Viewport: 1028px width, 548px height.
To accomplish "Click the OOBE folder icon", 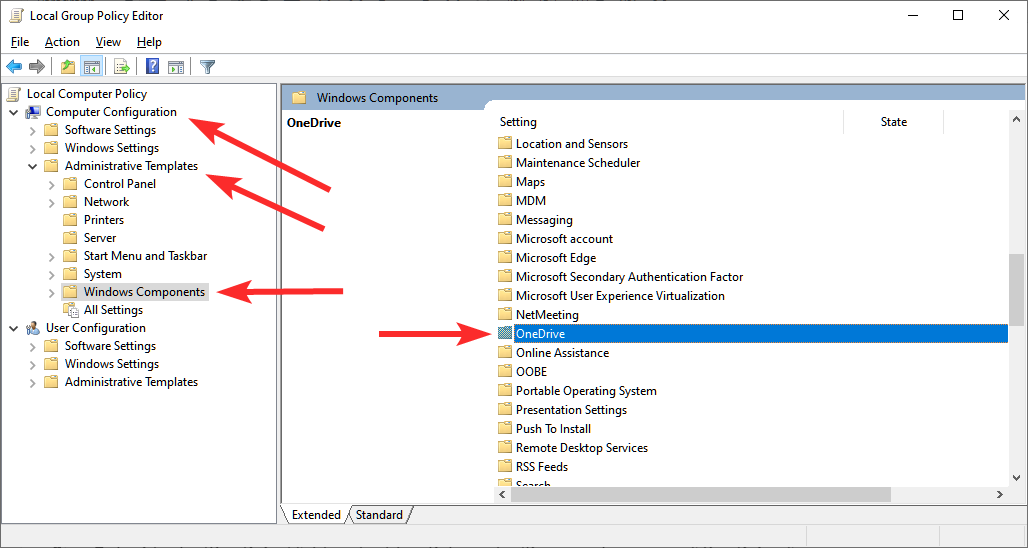I will tap(504, 372).
